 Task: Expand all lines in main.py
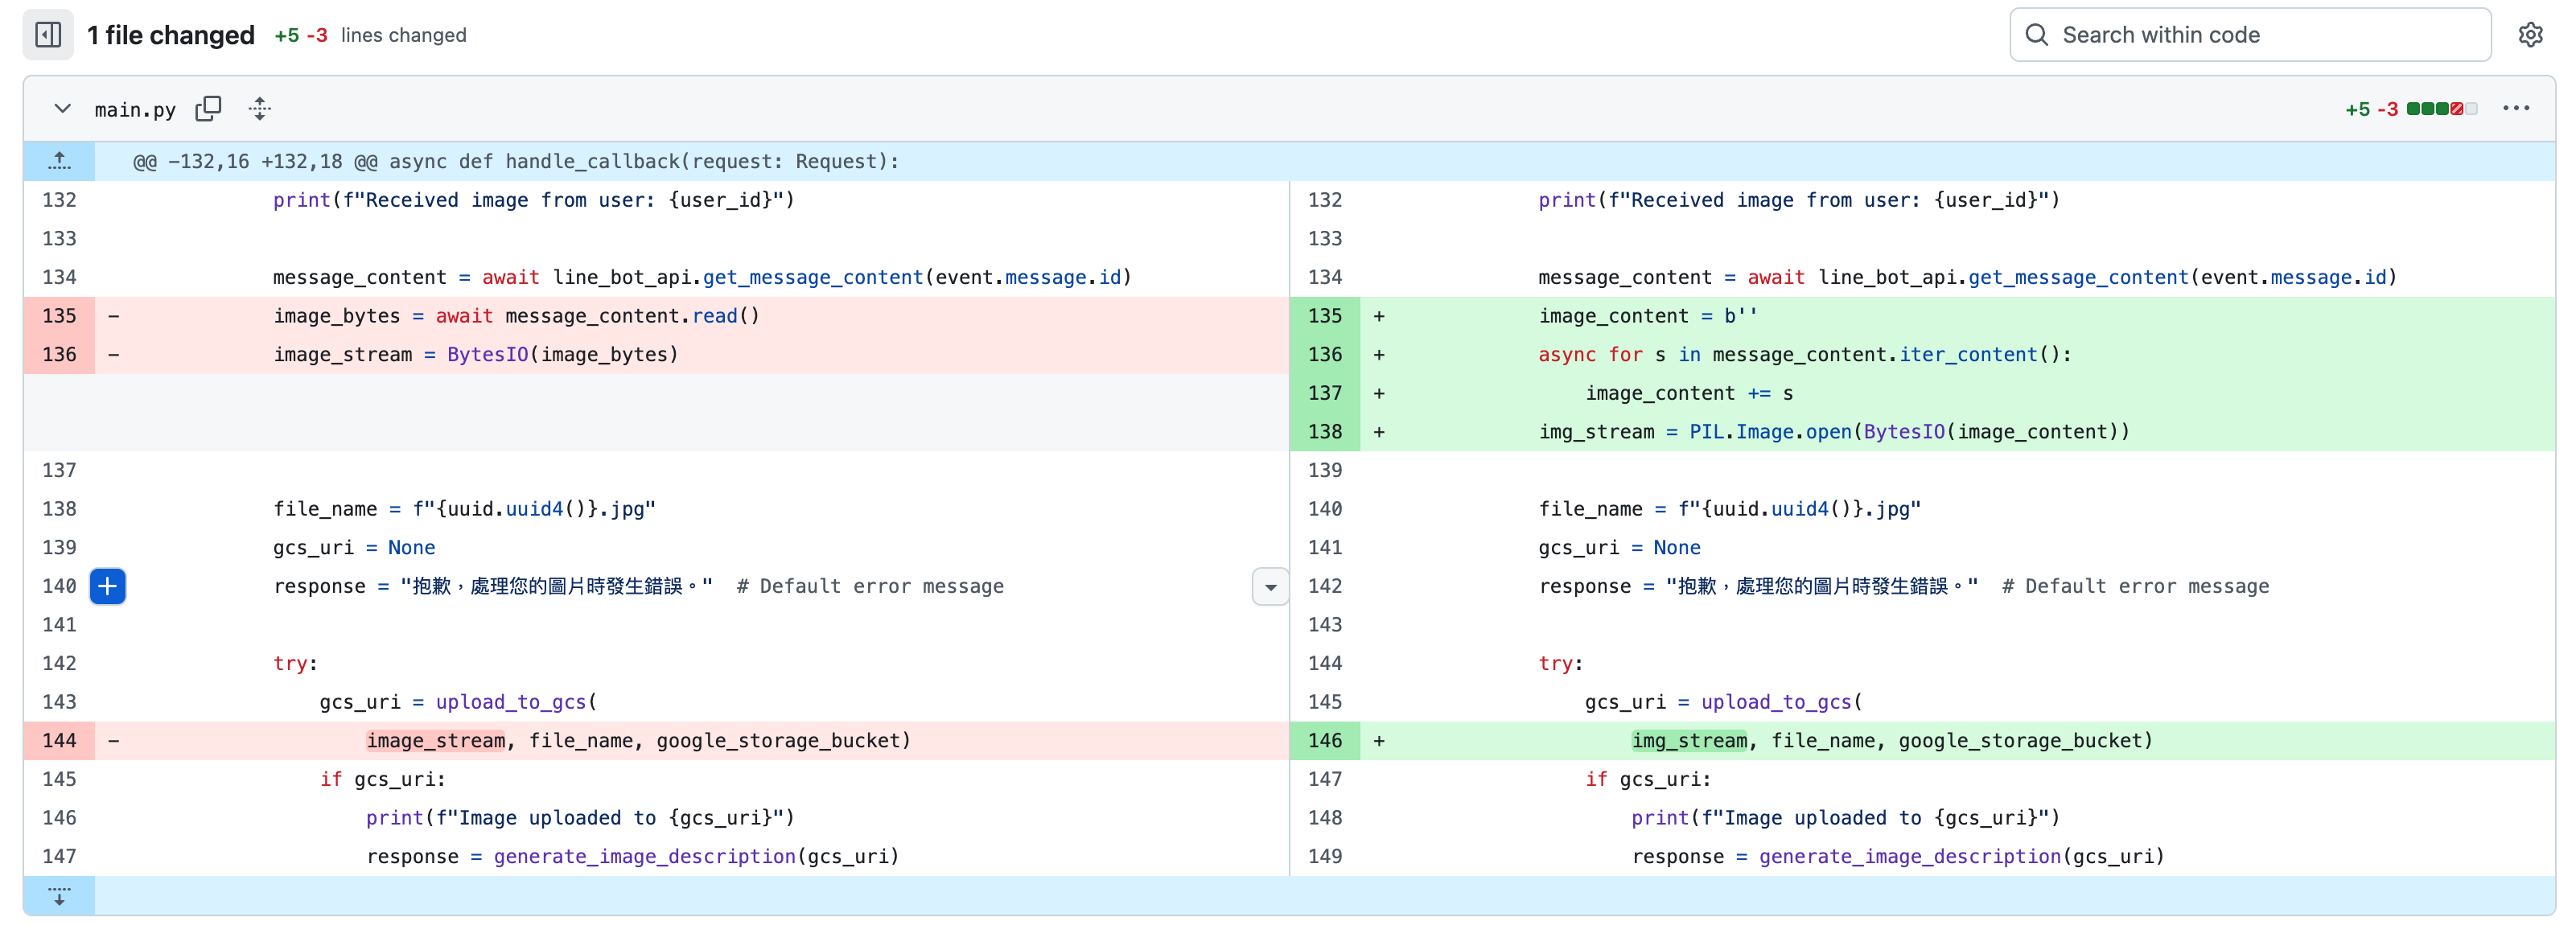pos(260,109)
